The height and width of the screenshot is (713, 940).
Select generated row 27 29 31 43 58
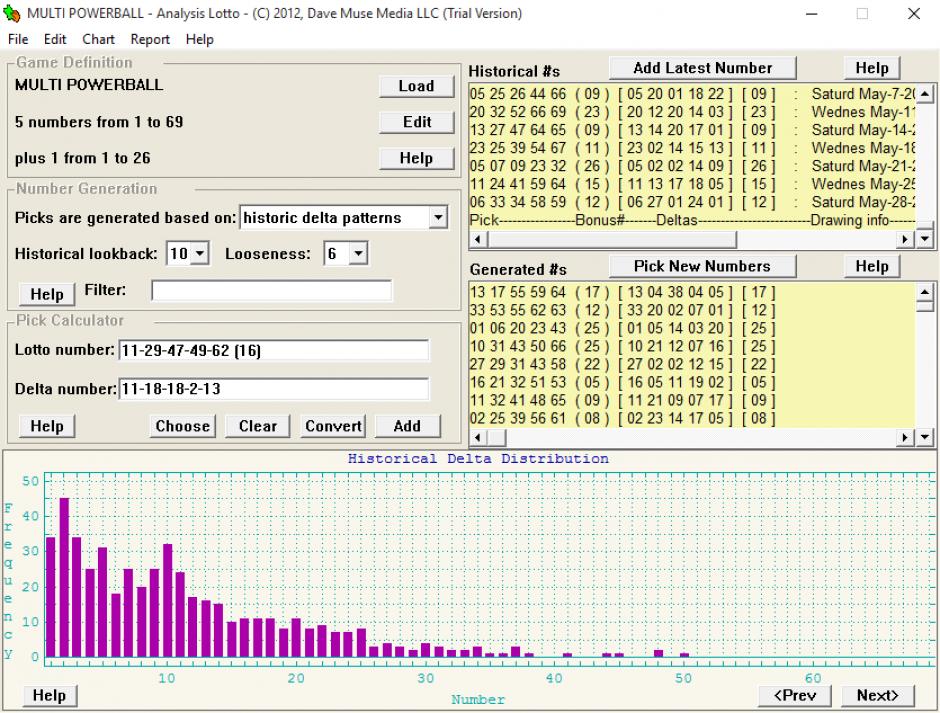tap(692, 365)
